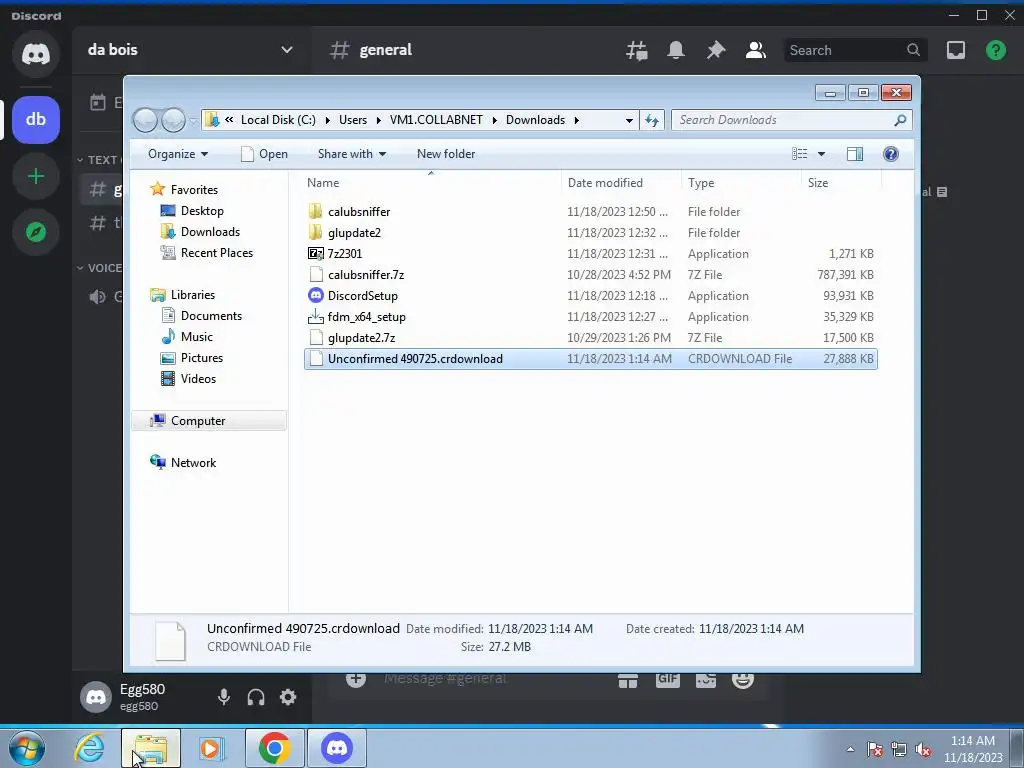Open view options dropdown arrow

822,154
